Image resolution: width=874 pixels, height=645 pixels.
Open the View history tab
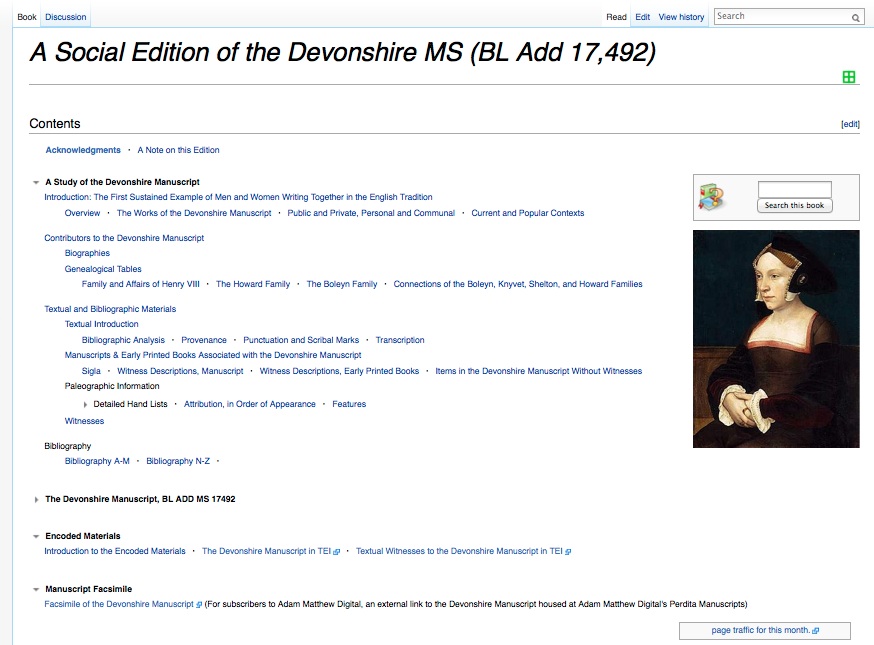pos(681,17)
